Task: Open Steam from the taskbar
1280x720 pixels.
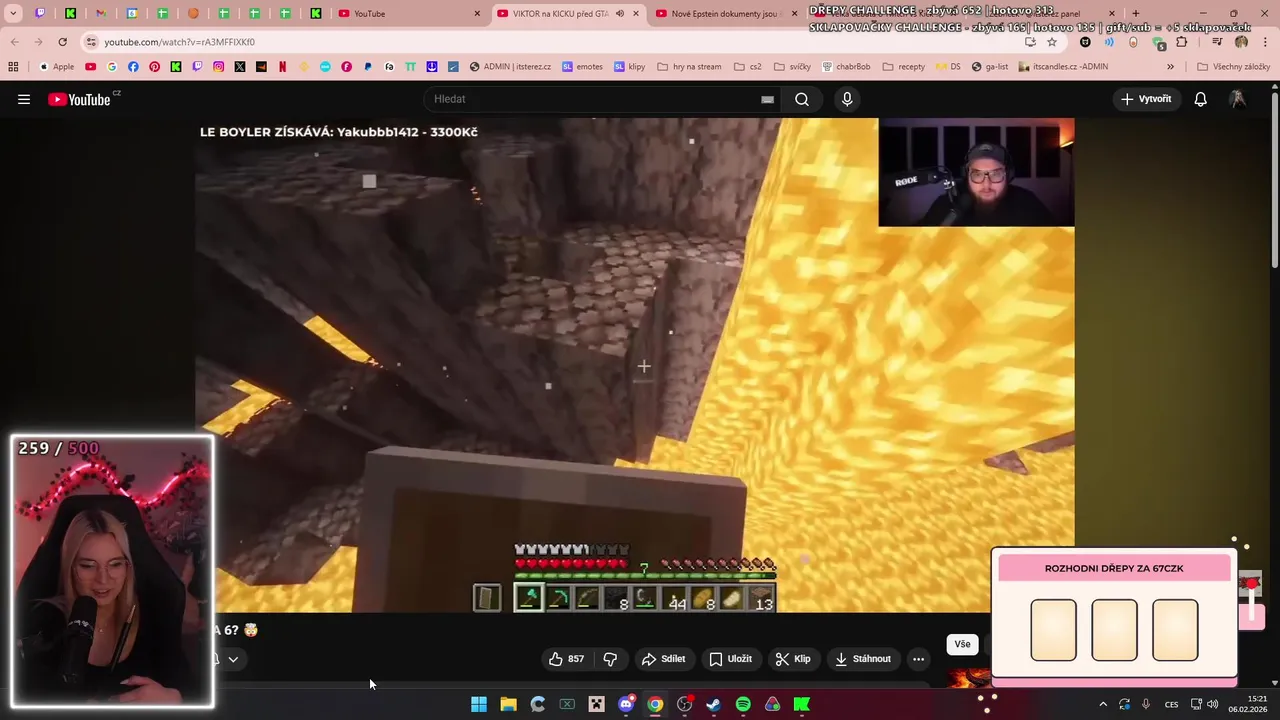Action: [713, 705]
